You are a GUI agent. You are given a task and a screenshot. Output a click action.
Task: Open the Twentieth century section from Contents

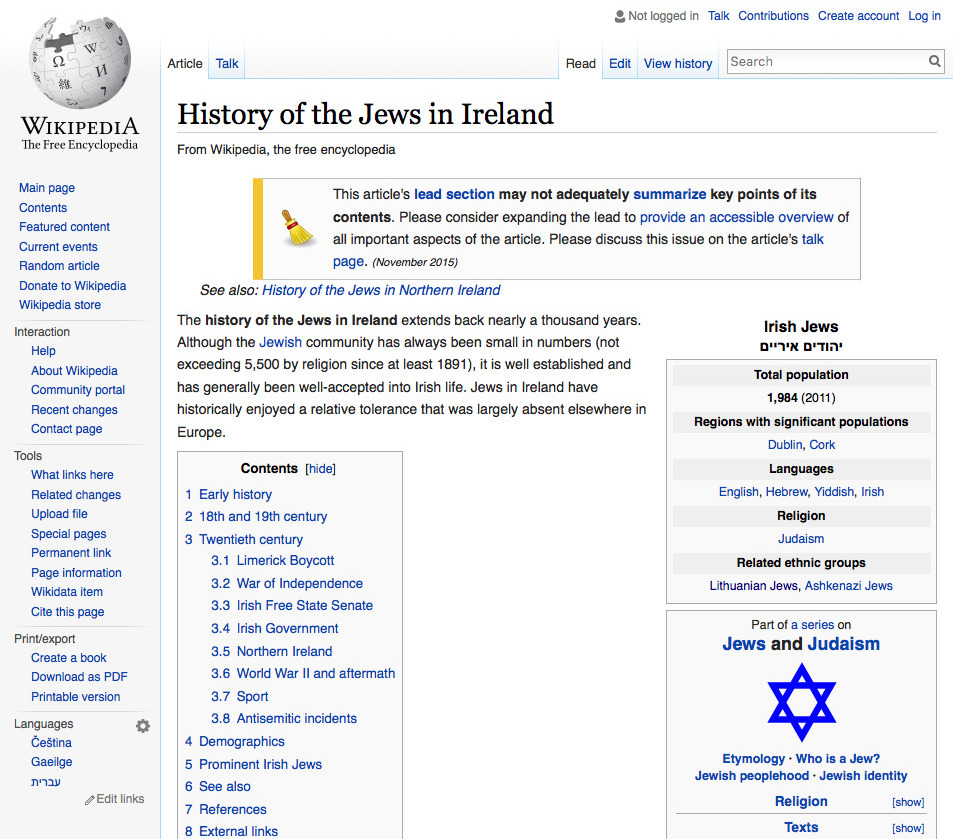(251, 539)
